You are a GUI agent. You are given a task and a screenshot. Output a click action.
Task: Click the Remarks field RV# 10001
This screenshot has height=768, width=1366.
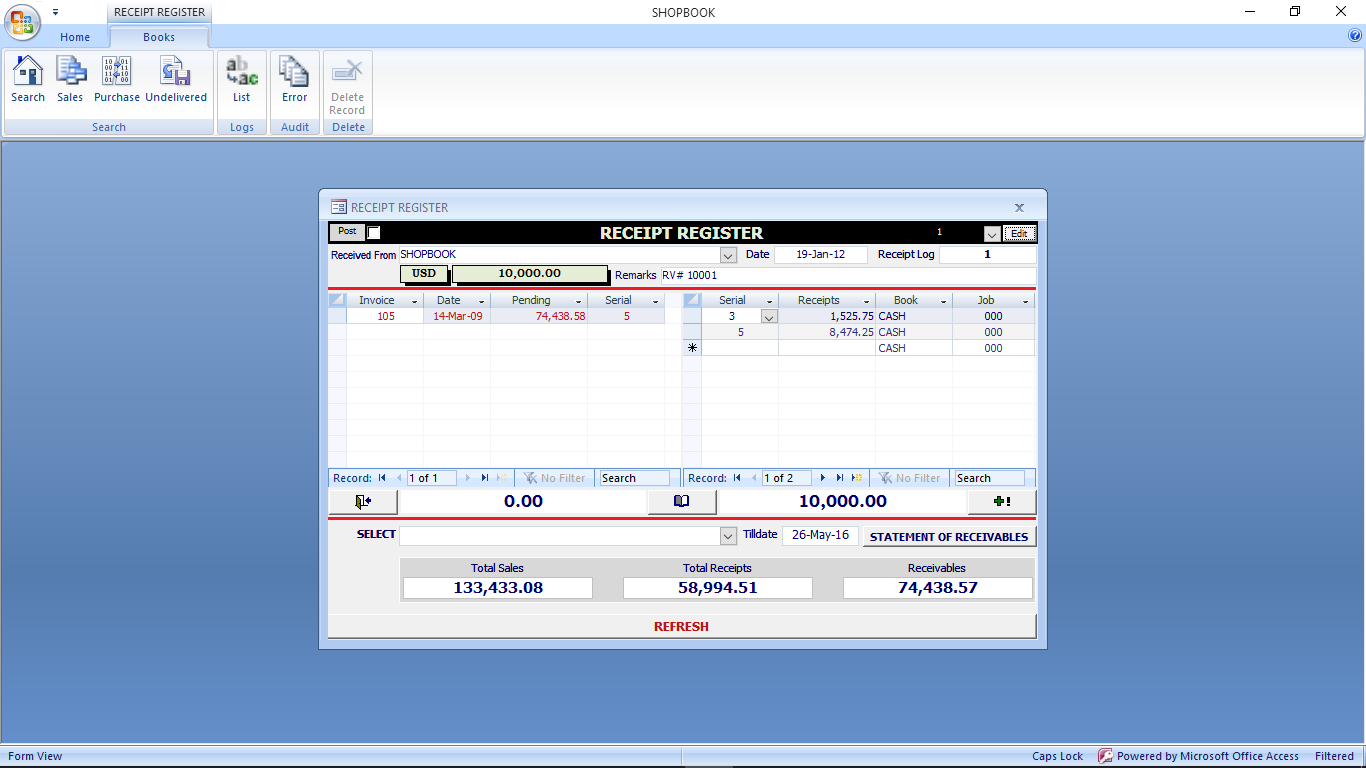coord(848,275)
